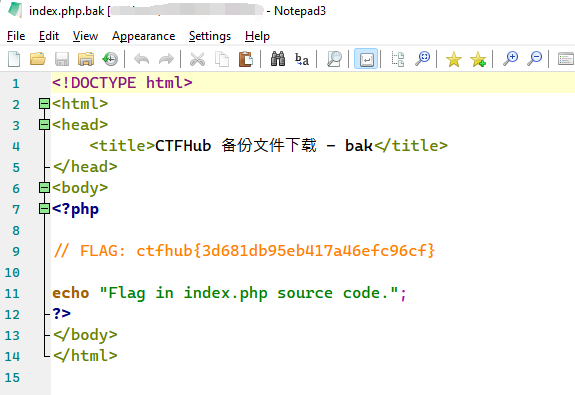
Task: Click the magnifier with target icon
Action: point(422,59)
